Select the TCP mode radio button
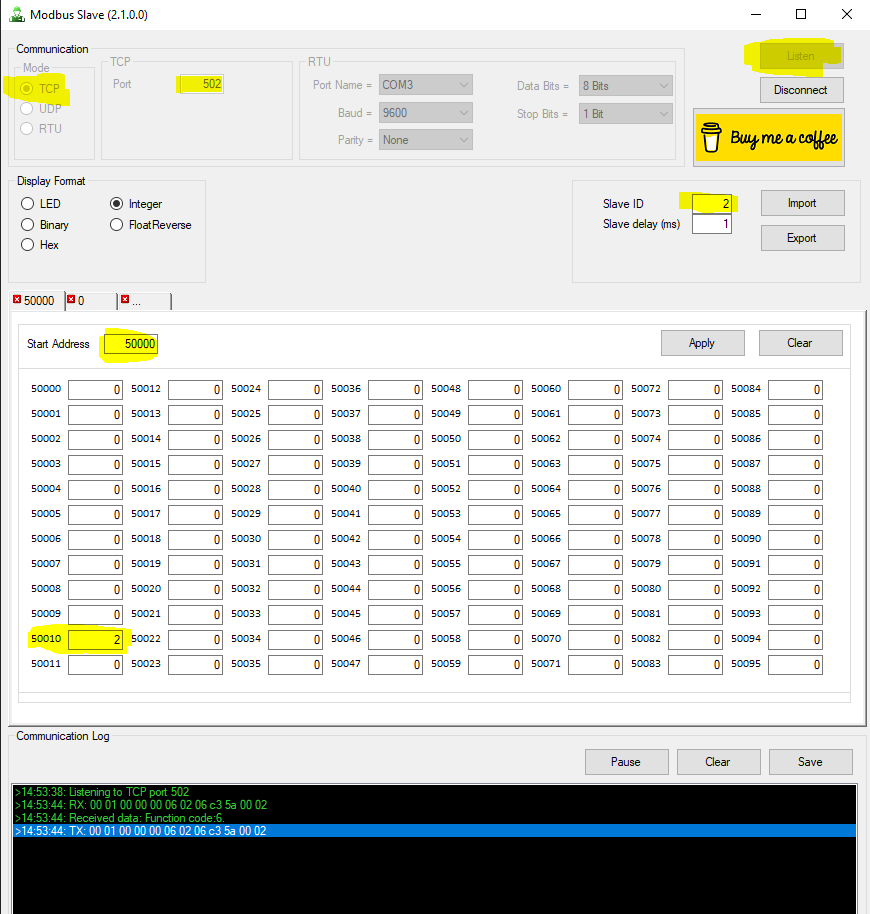Screen dimensions: 870x914 (26, 89)
